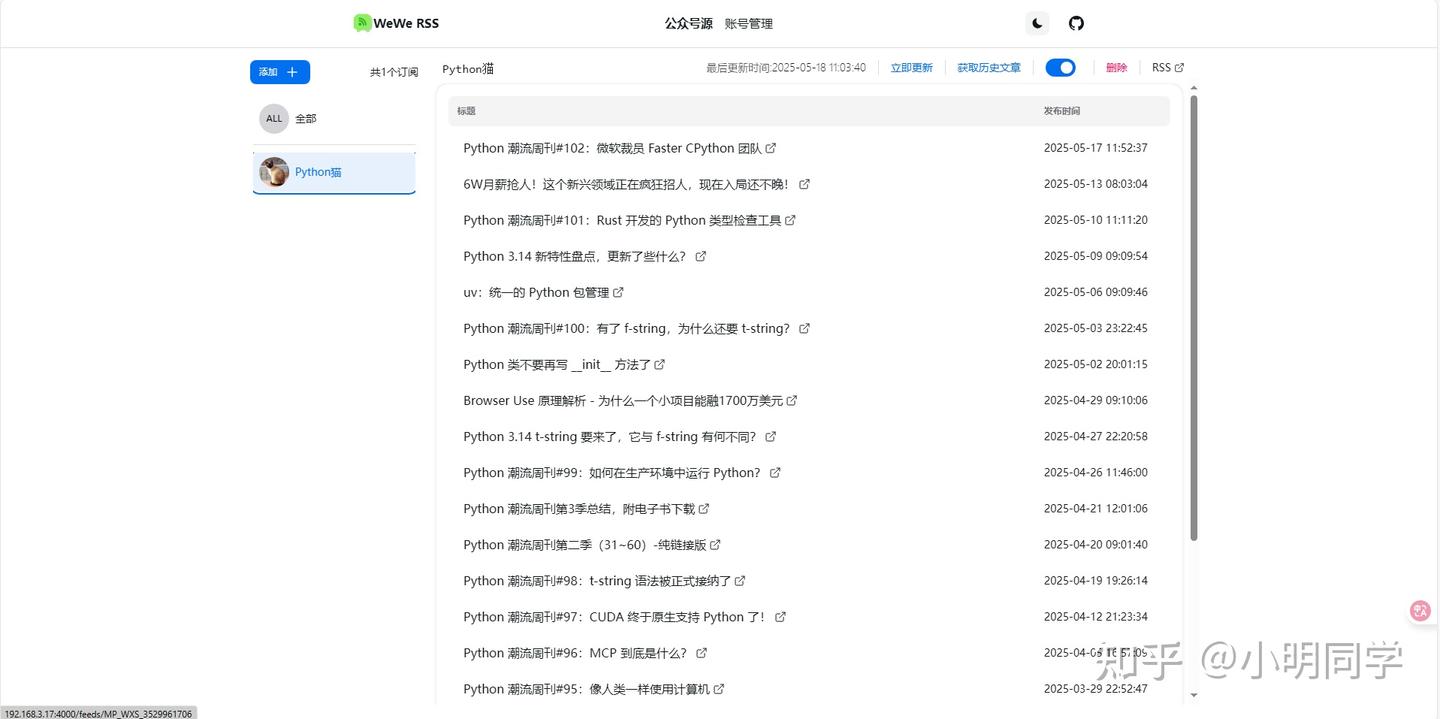Image resolution: width=1440 pixels, height=719 pixels.
Task: Switch to the 账号管理 tab
Action: click(749, 23)
